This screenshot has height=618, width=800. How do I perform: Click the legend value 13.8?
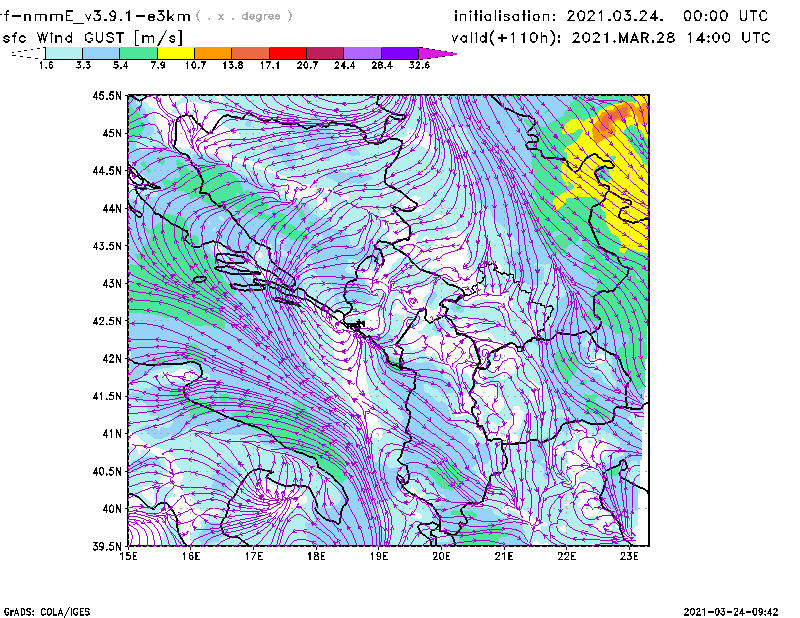point(233,65)
